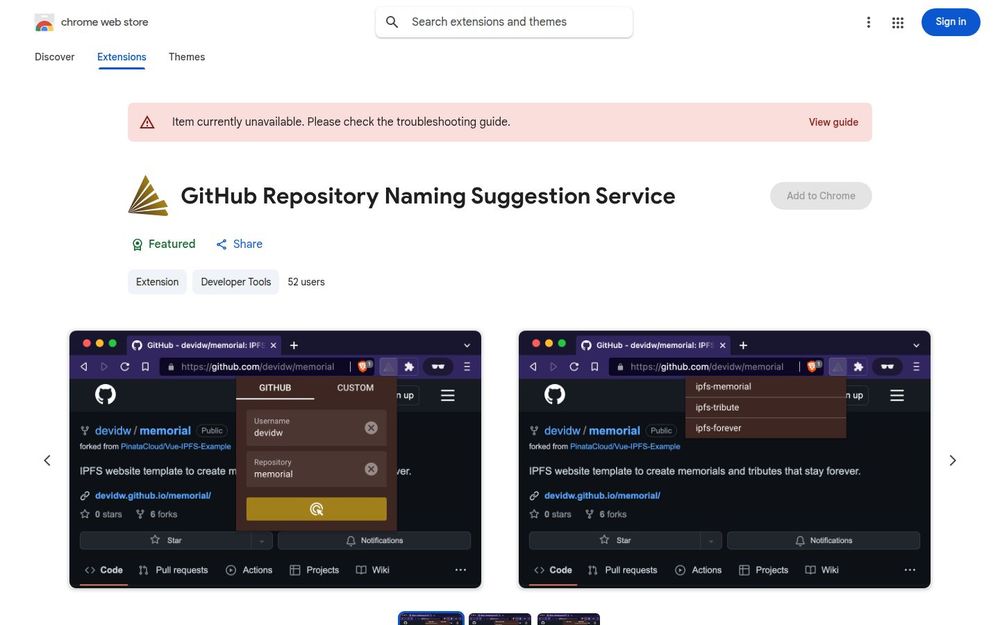Click the Featured badge icon
This screenshot has height=625, width=1000.
pos(137,244)
